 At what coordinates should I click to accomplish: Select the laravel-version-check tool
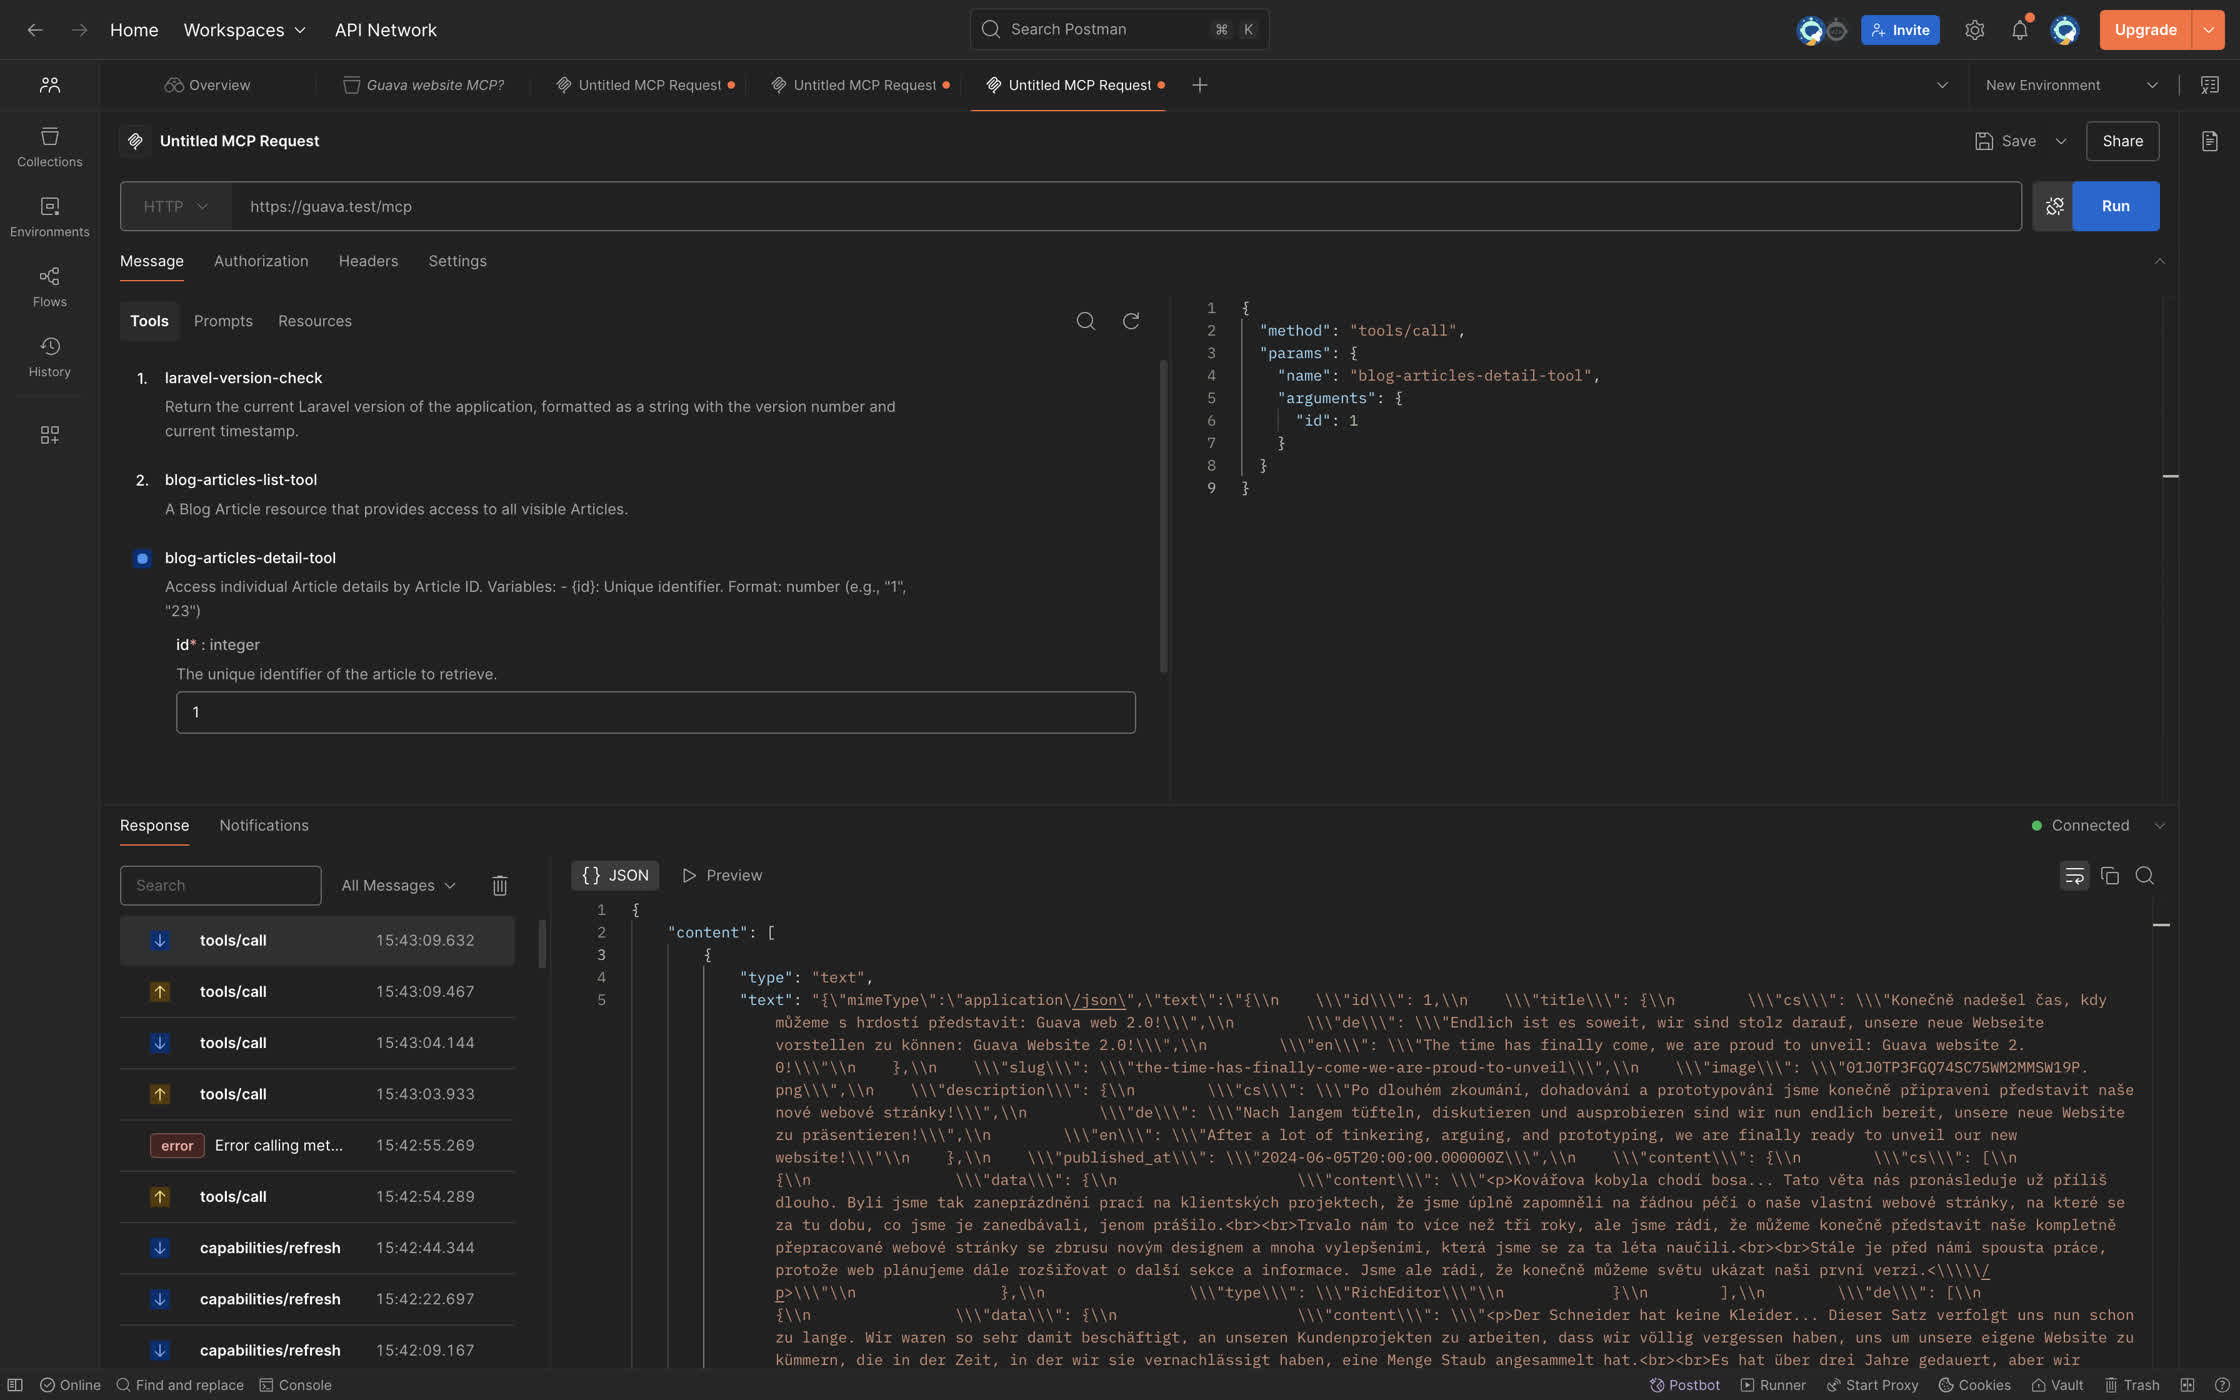[x=243, y=378]
